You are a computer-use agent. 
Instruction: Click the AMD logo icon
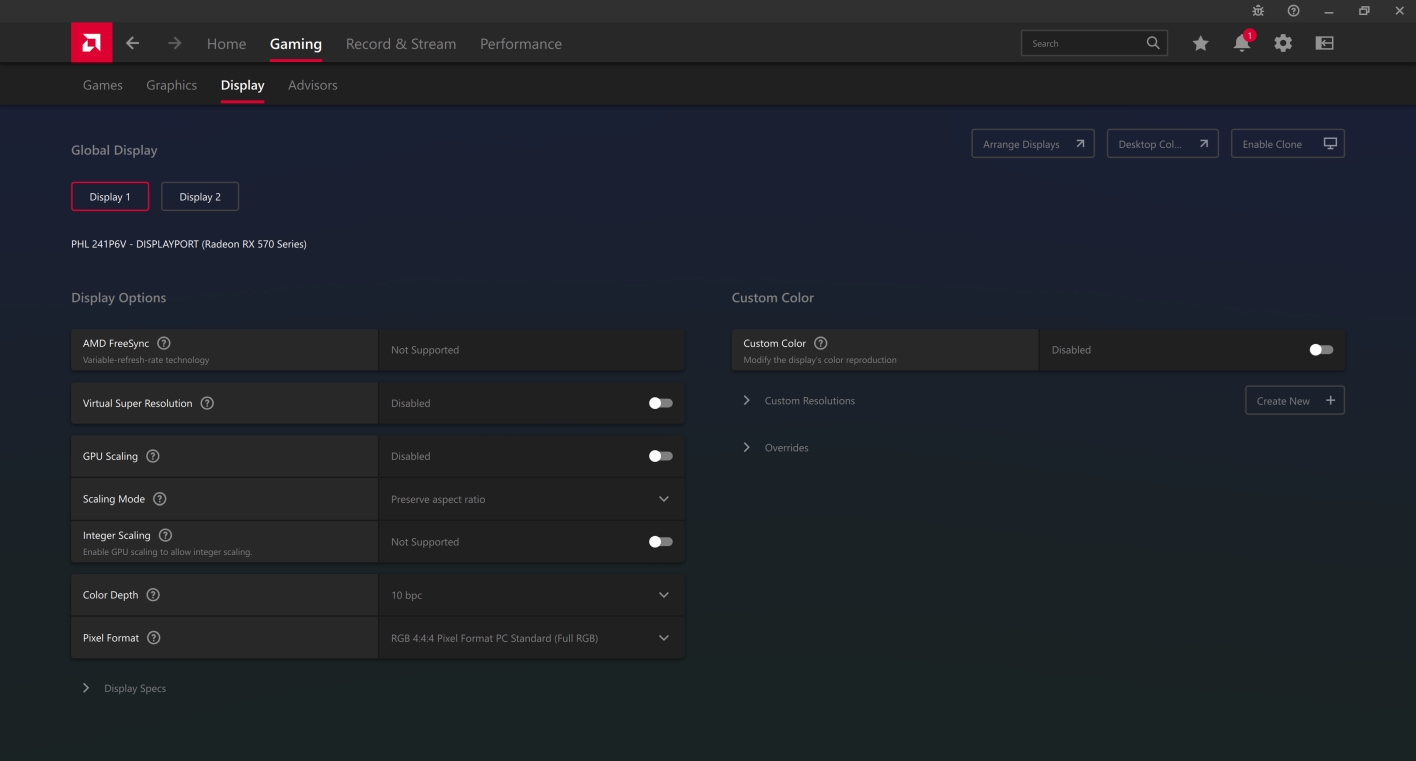(92, 43)
